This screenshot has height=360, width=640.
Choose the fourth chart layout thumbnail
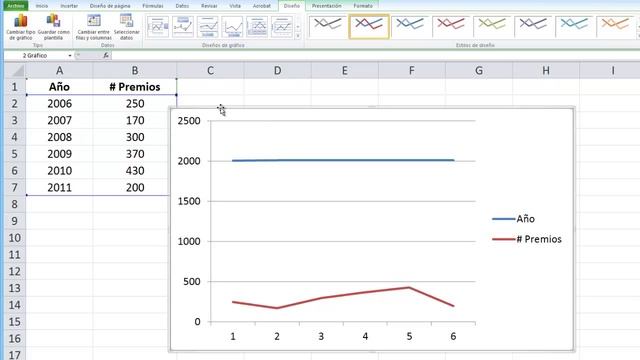[x=232, y=27]
